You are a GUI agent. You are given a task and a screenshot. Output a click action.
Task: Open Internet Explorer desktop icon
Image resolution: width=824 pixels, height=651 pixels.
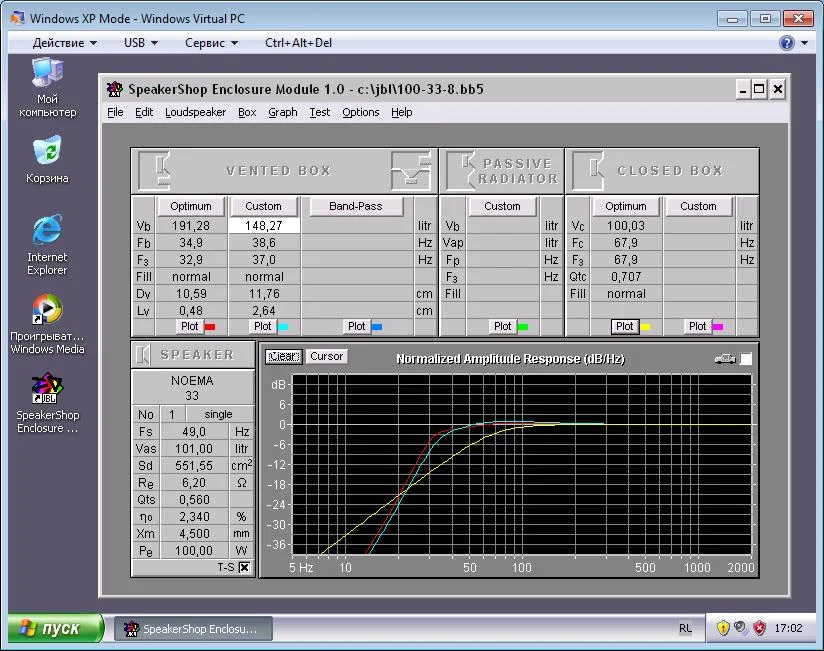coord(47,230)
